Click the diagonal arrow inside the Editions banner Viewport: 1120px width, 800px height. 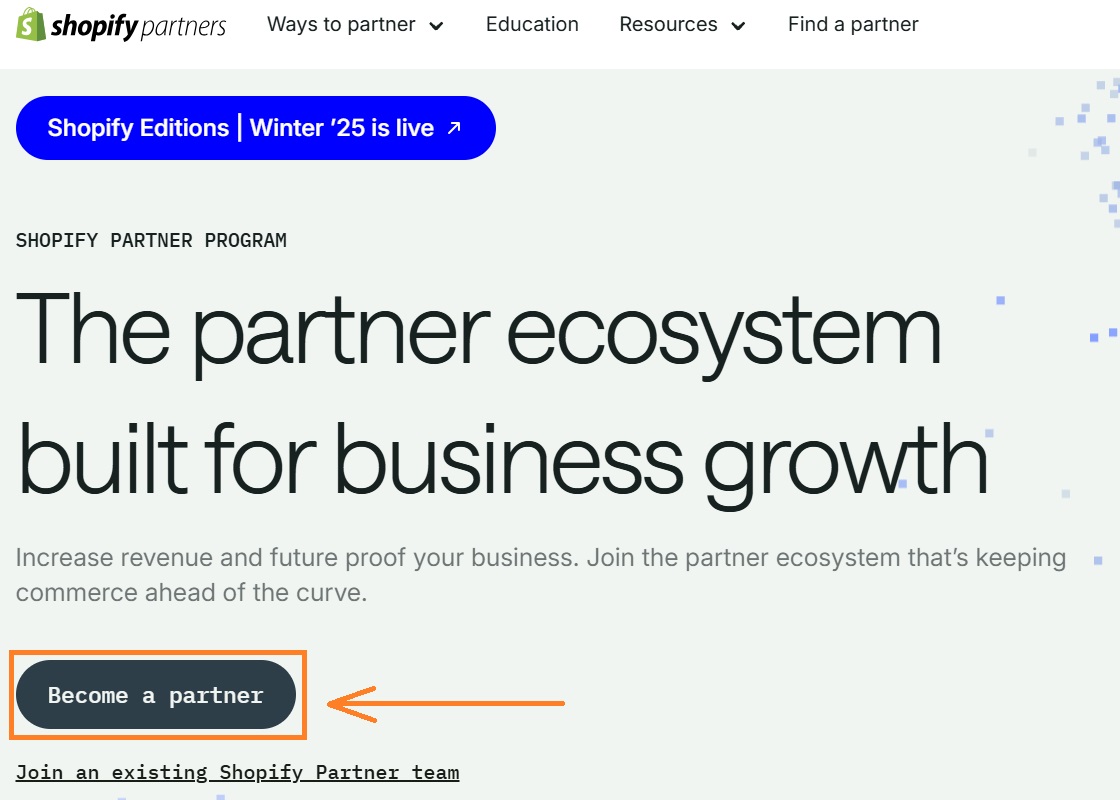tap(452, 127)
